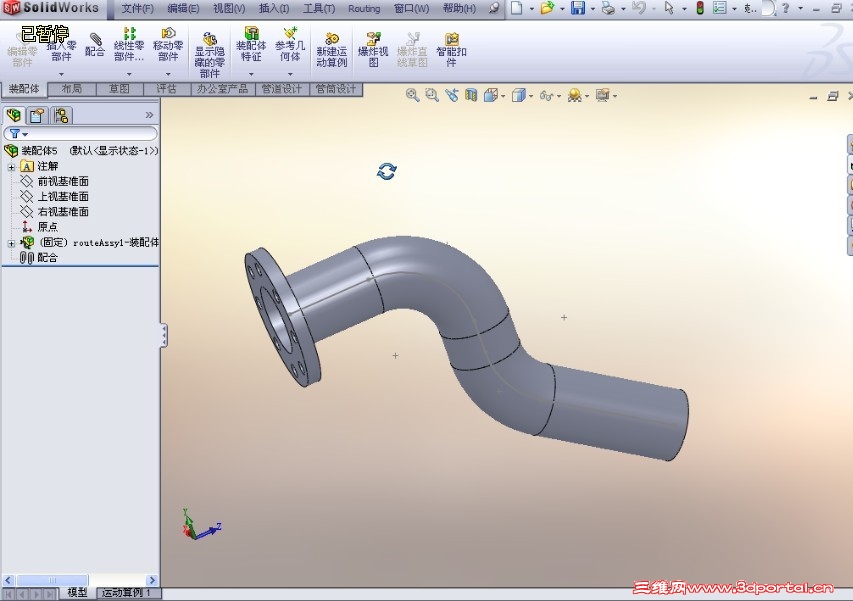Click the New document icon
853x601 pixels.
point(517,8)
